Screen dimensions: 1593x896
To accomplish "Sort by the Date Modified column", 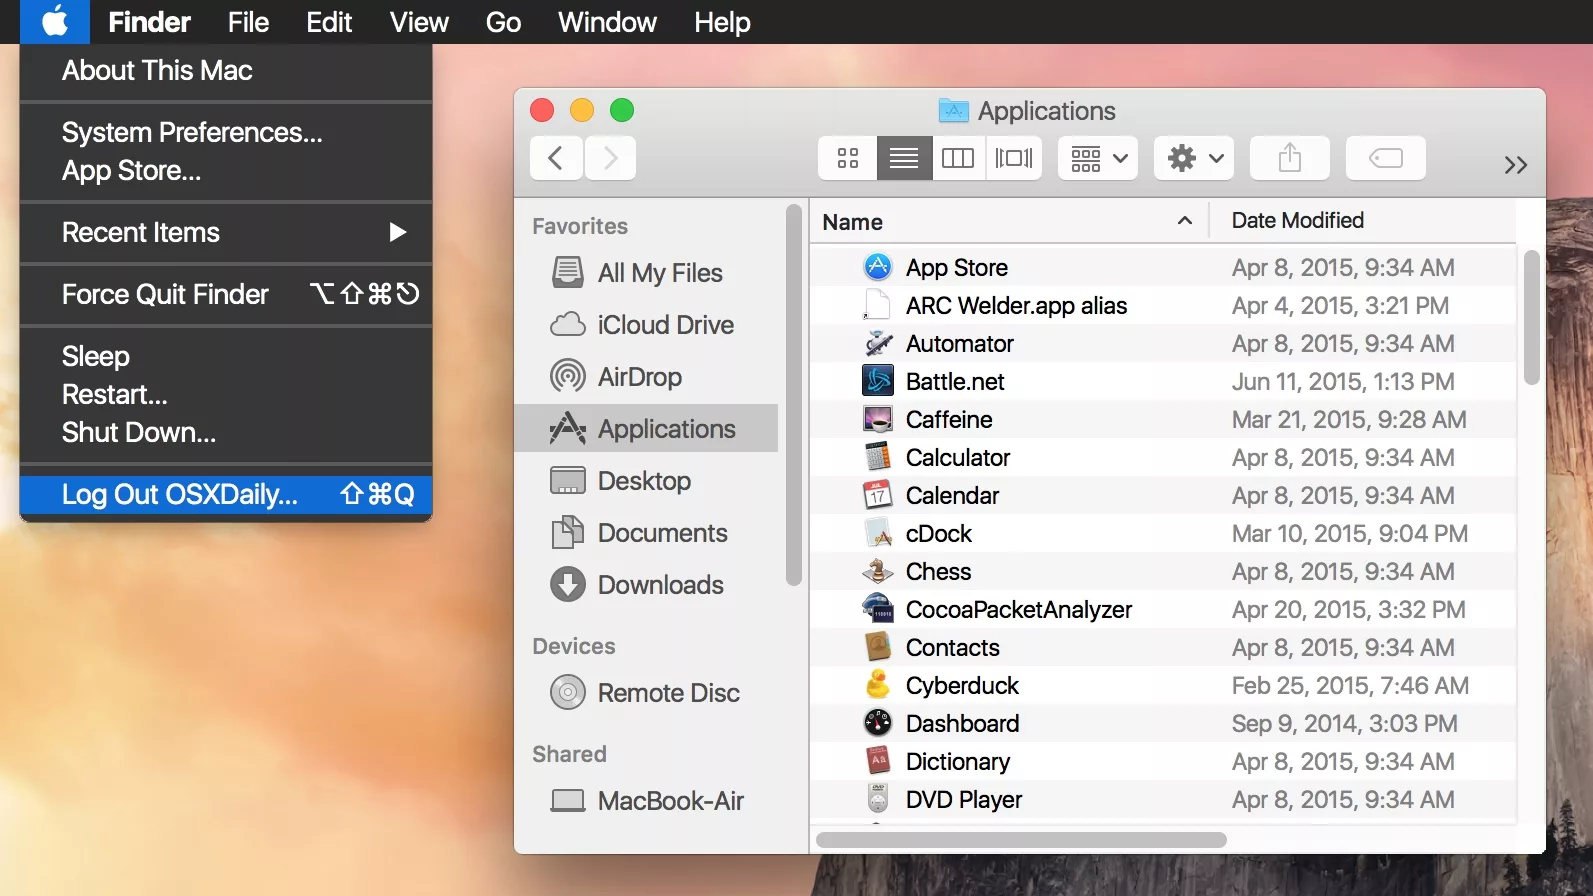I will point(1297,220).
